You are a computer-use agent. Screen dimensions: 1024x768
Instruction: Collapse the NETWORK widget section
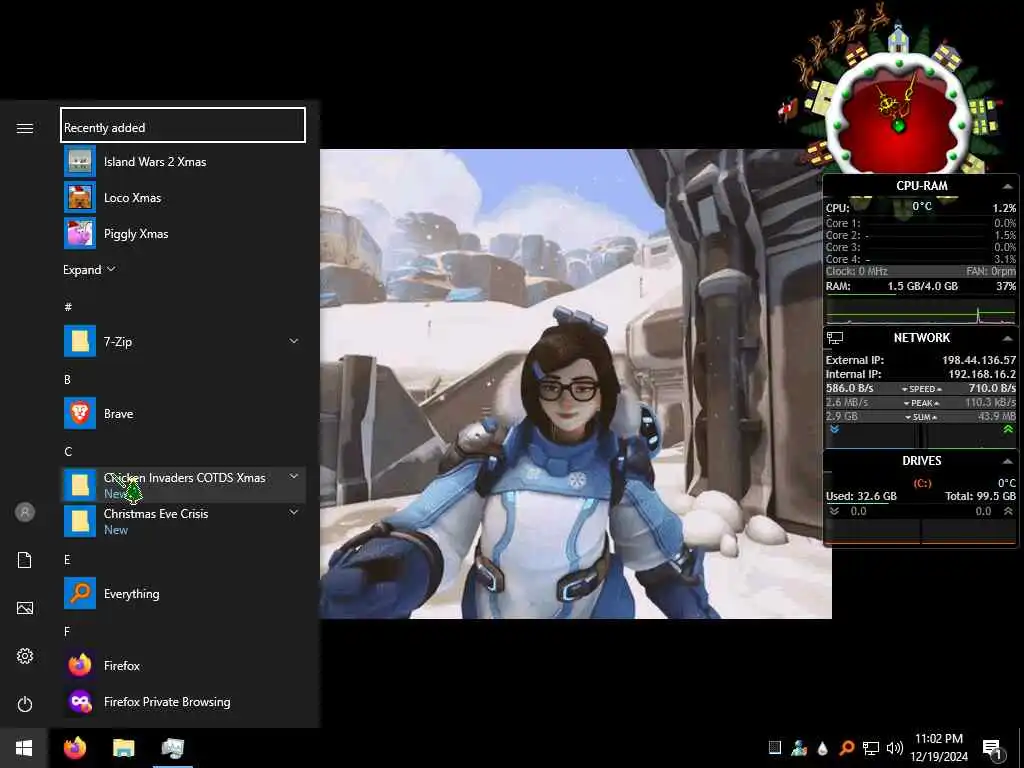[x=1008, y=338]
